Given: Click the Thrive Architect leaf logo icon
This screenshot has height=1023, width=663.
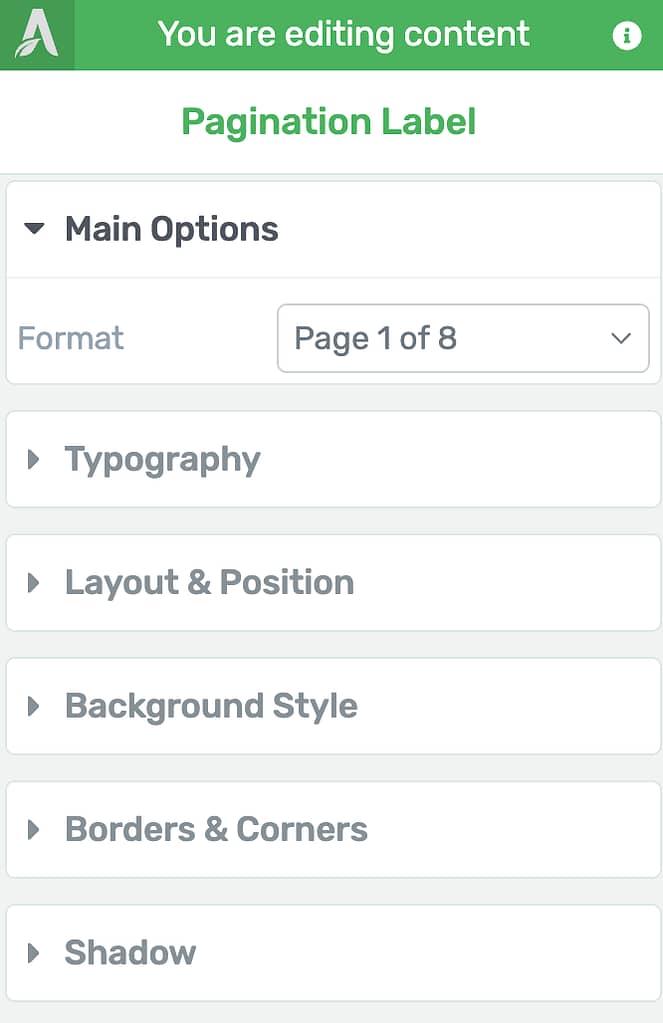Looking at the screenshot, I should pos(37,34).
